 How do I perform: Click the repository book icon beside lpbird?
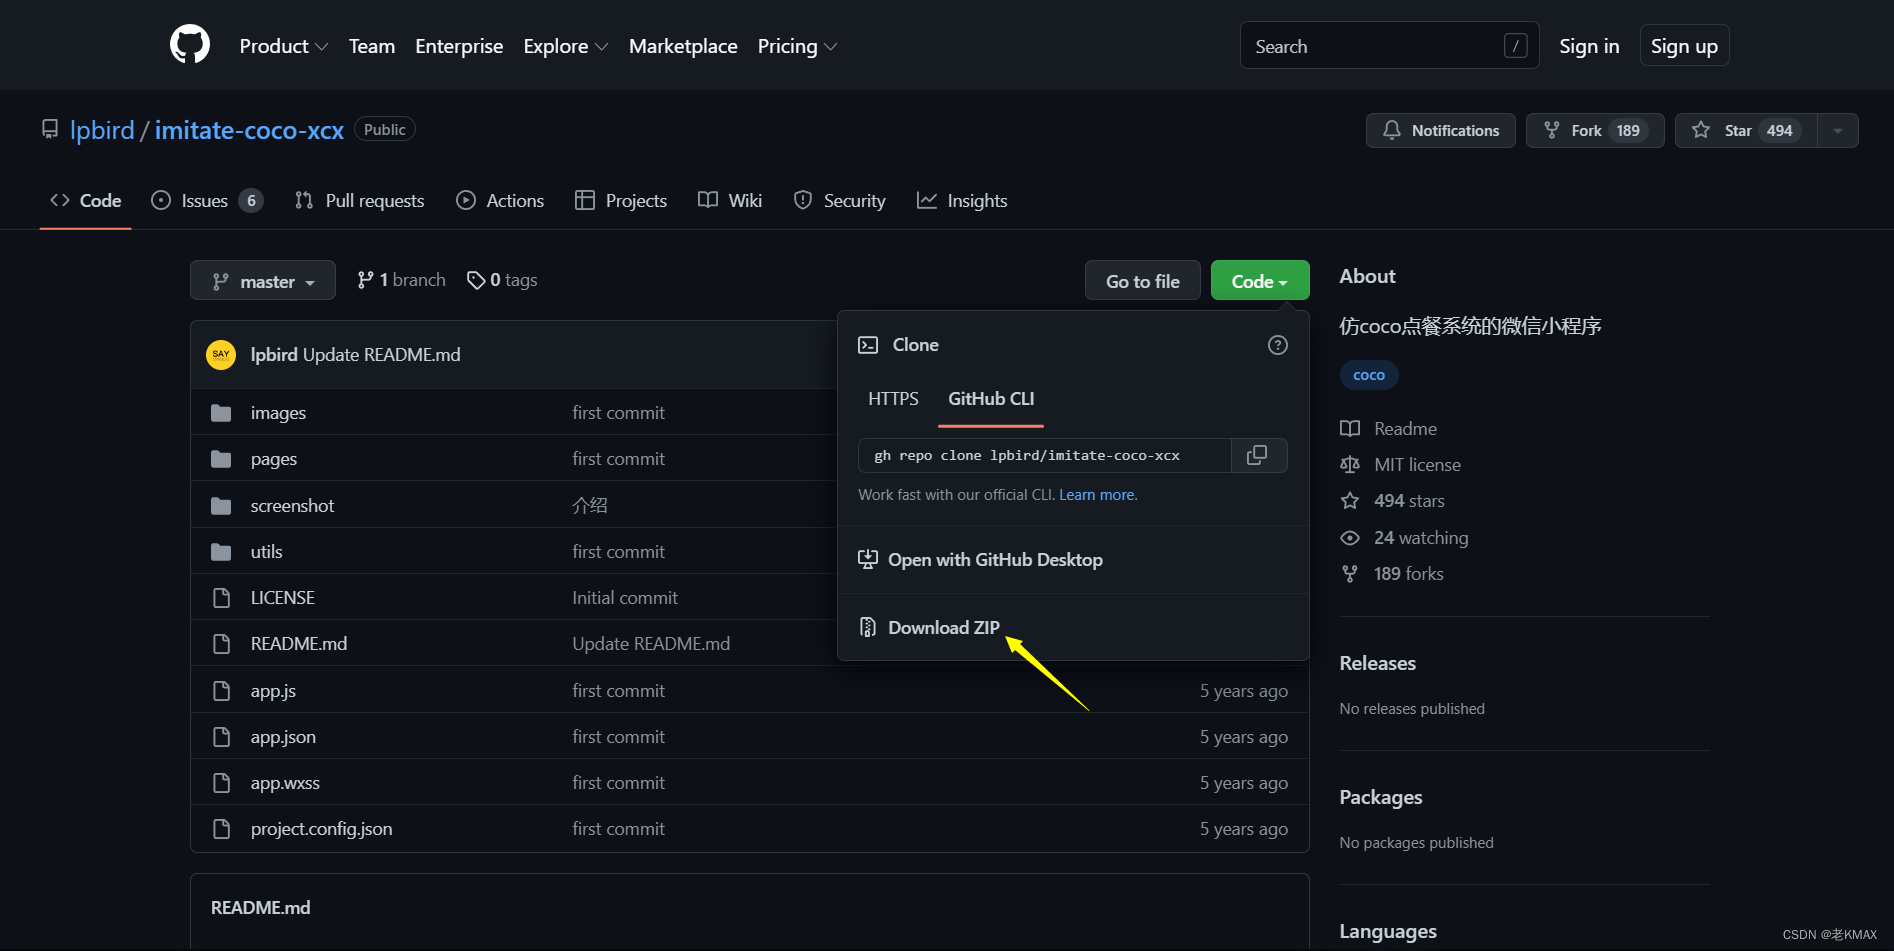click(x=50, y=129)
